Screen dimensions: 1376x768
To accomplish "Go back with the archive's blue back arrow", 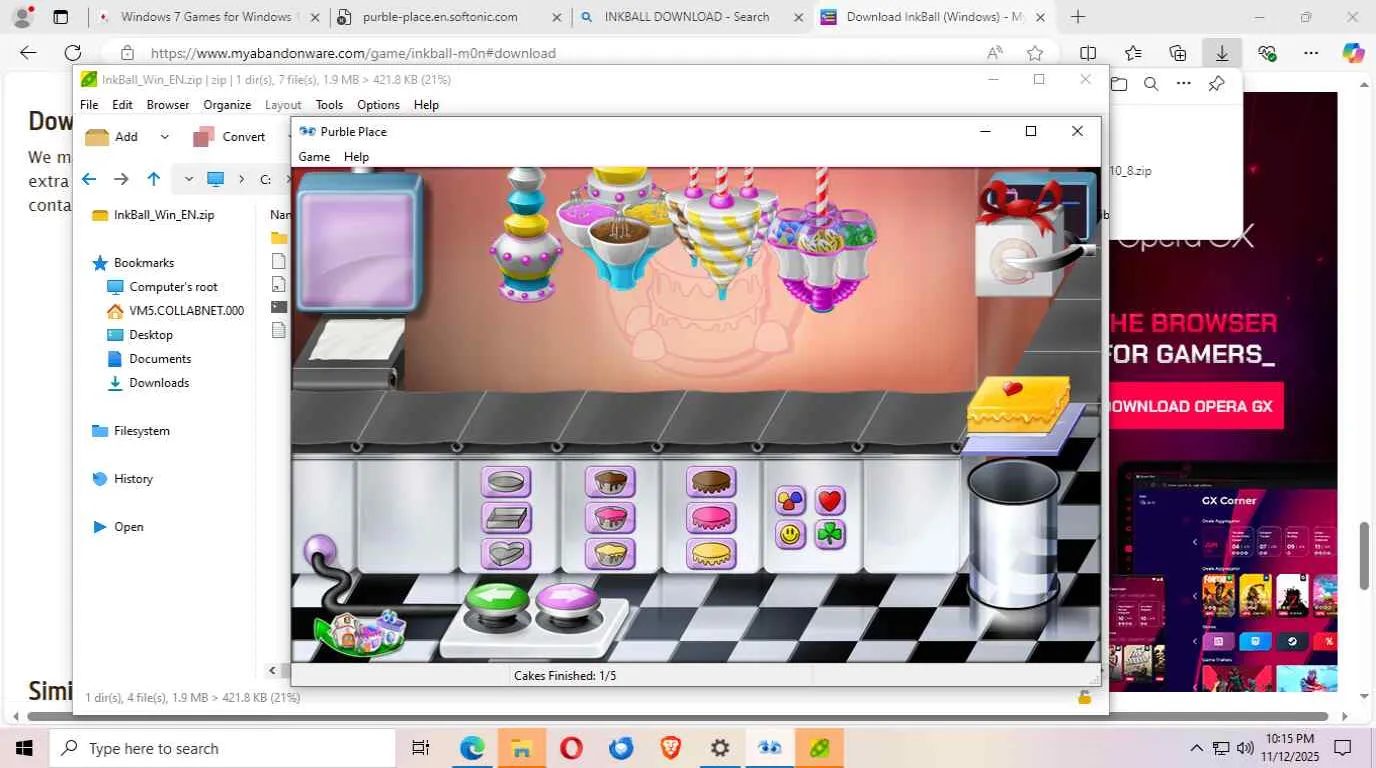I will pos(89,179).
